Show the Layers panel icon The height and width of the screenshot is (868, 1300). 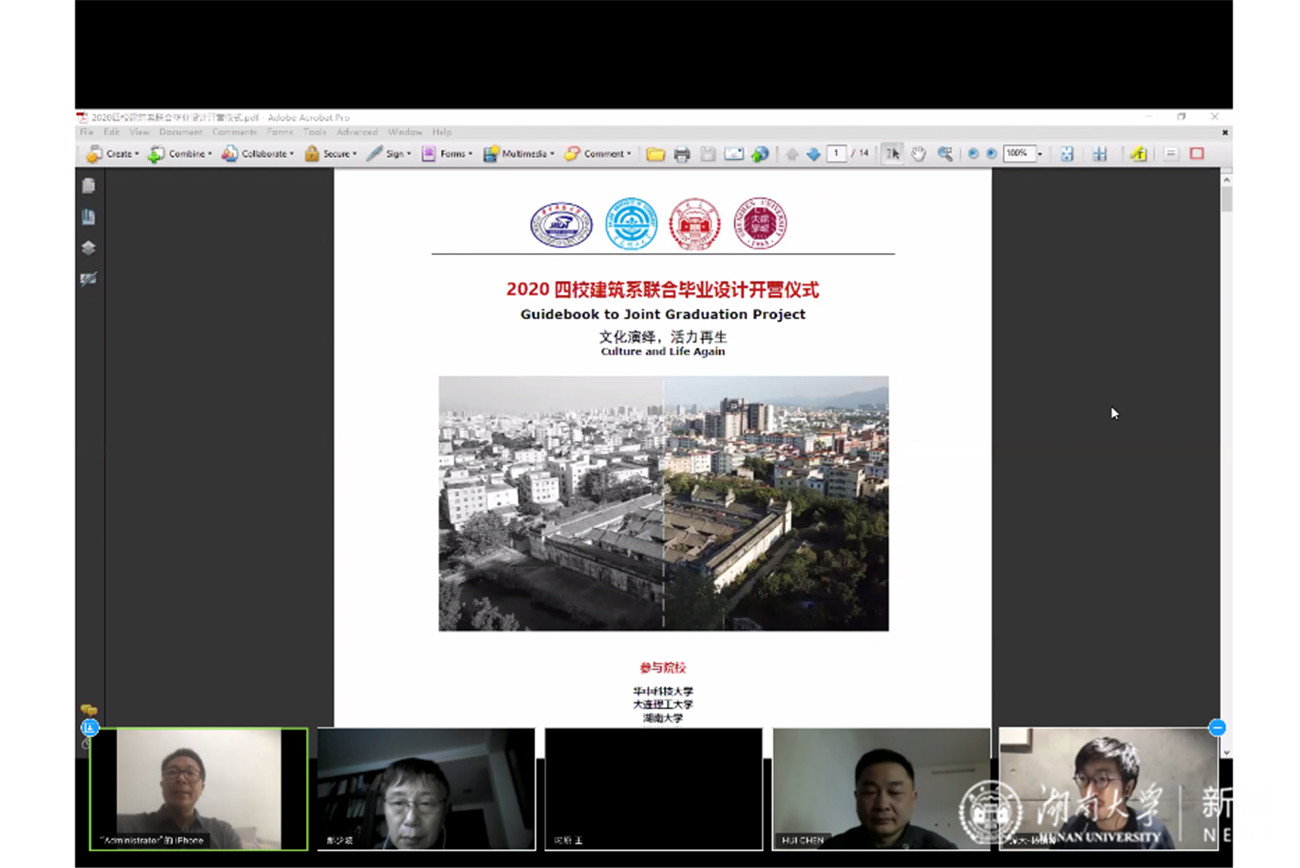click(88, 248)
